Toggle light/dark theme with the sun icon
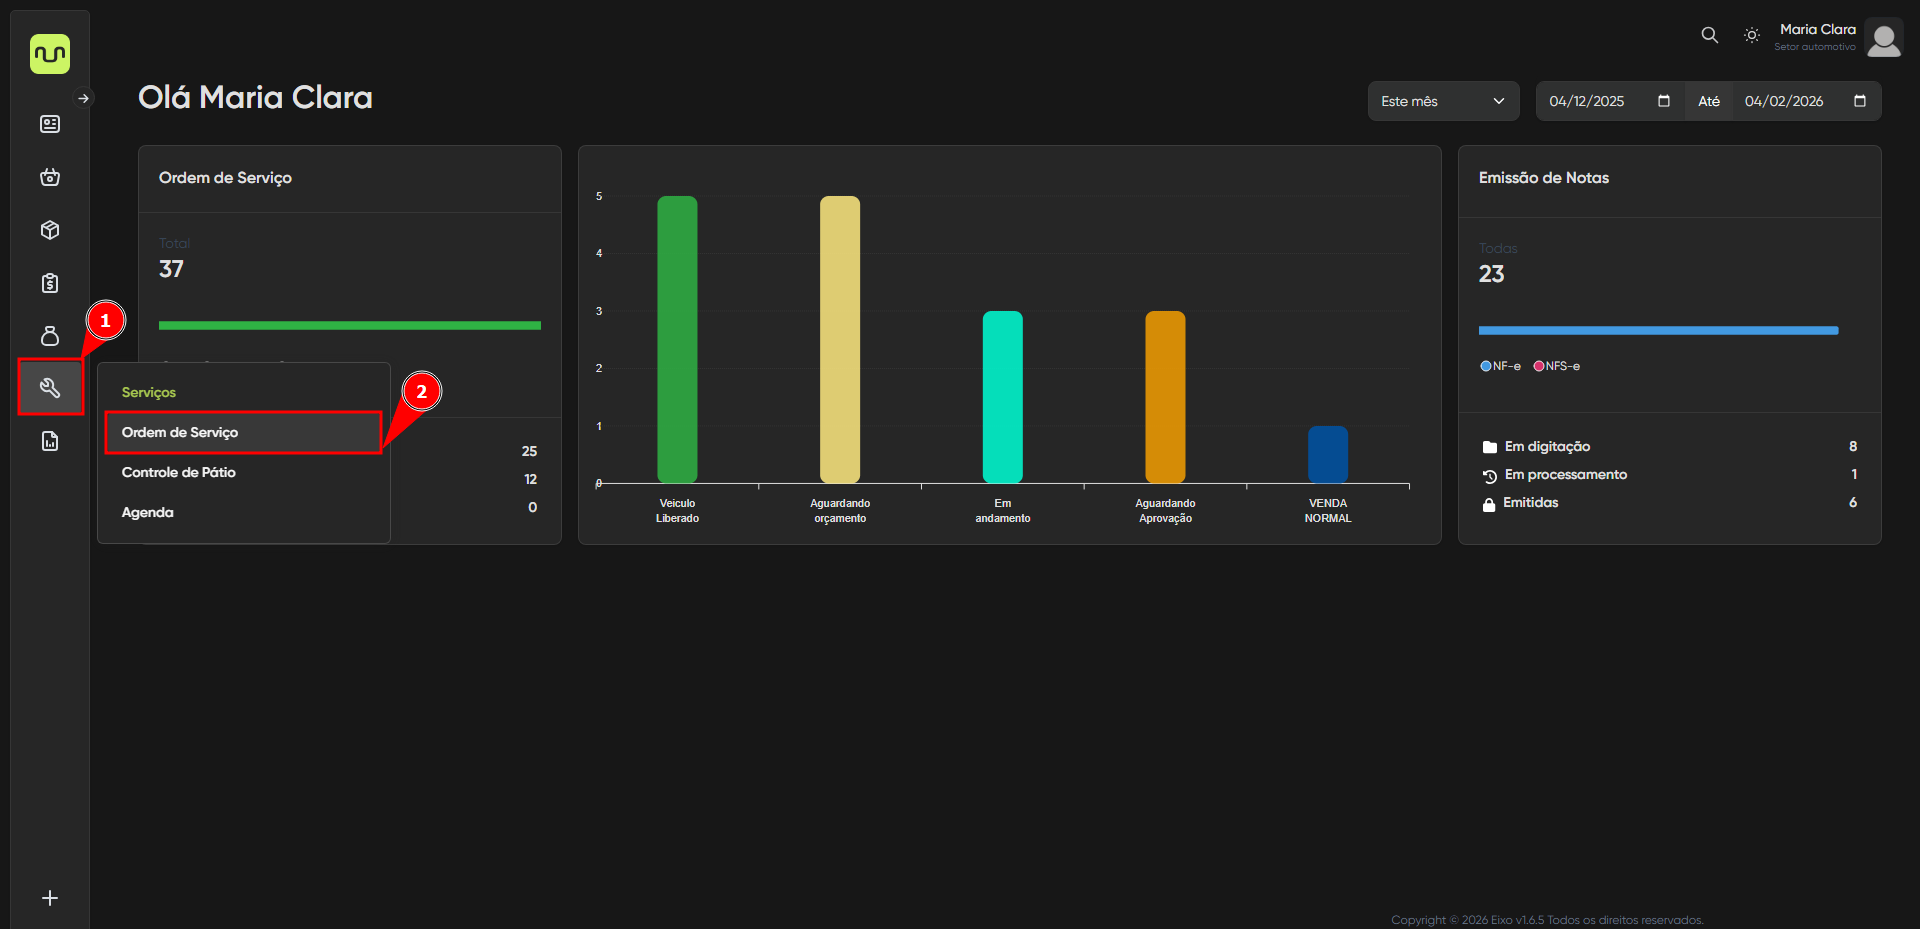 click(x=1752, y=35)
